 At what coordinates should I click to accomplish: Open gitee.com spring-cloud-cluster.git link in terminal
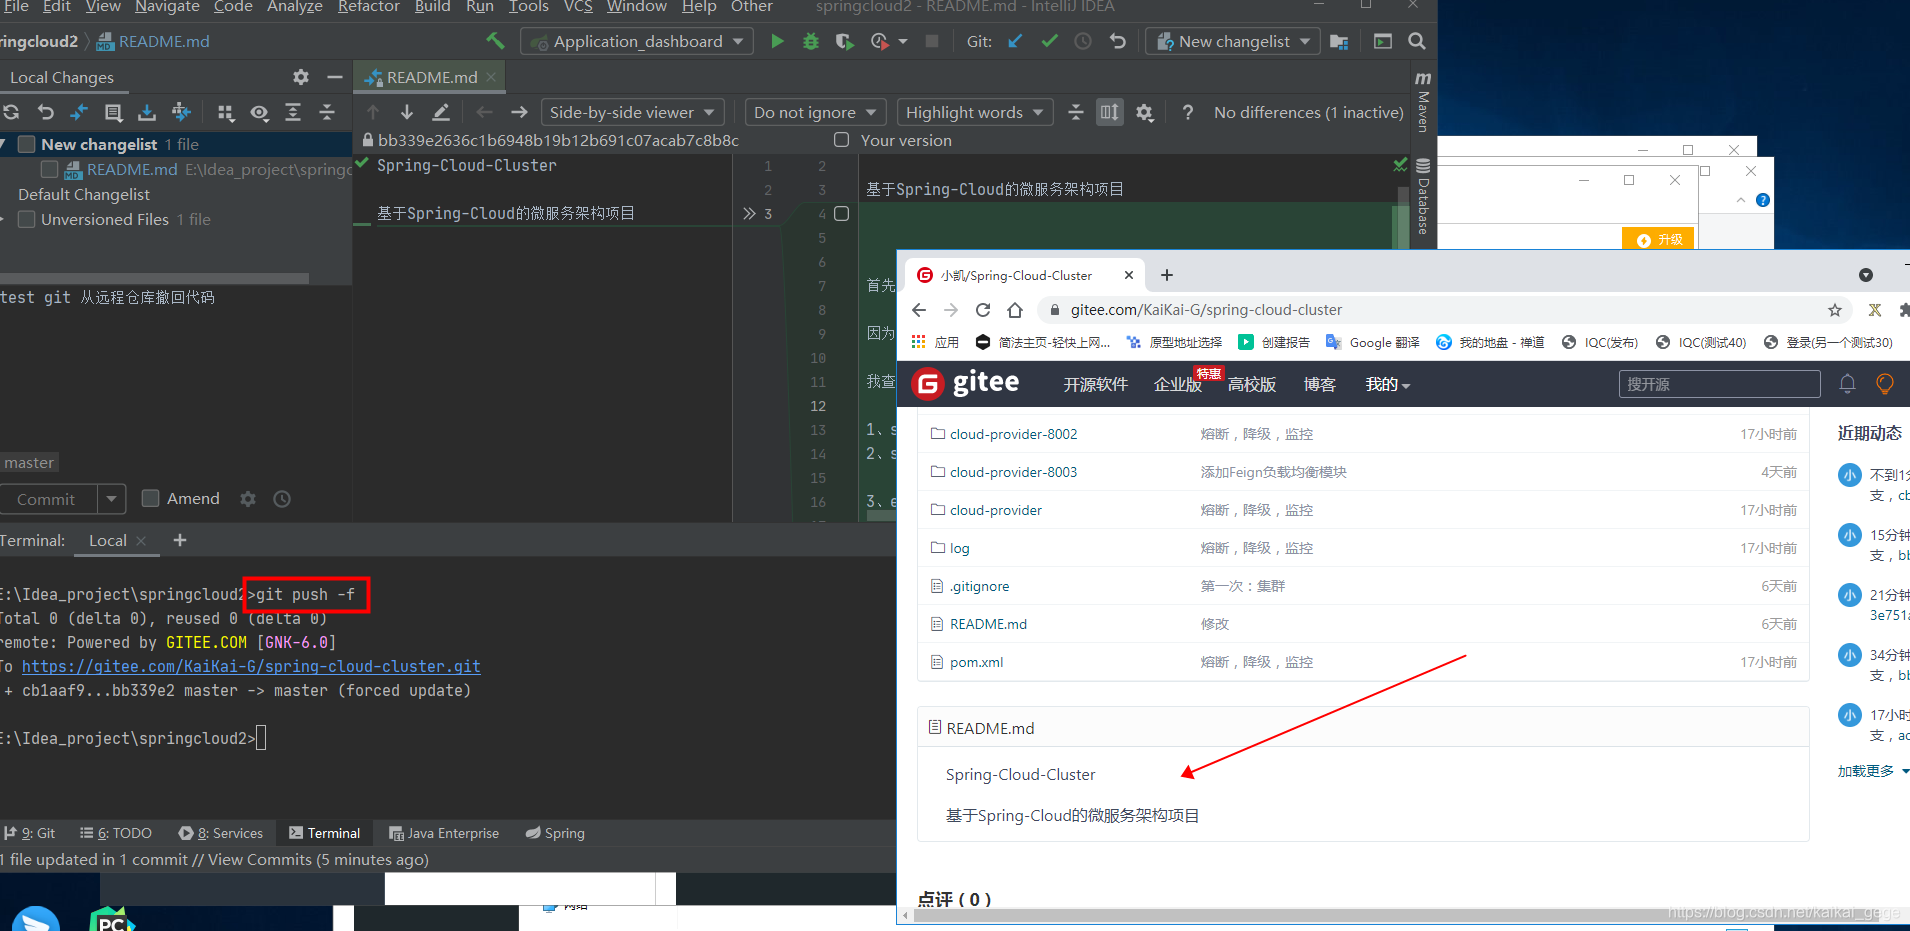[251, 666]
